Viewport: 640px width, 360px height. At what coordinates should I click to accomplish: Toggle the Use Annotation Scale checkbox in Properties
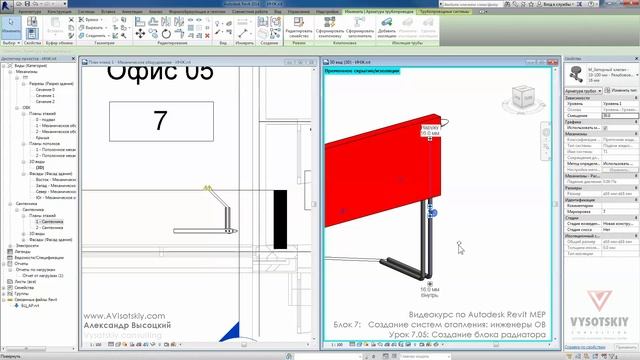coord(605,128)
